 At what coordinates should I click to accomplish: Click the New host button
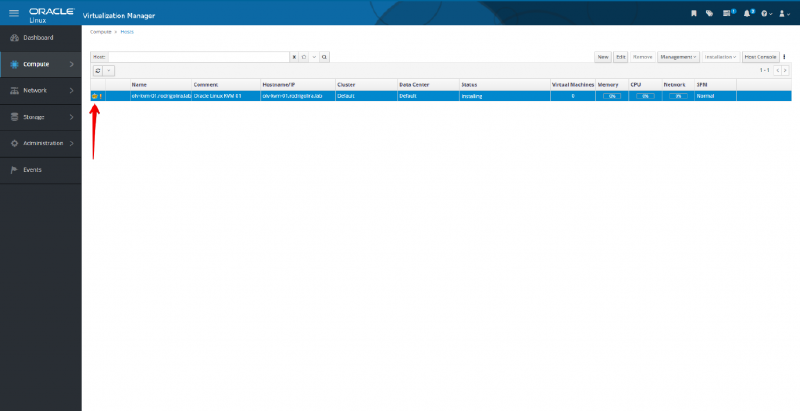(603, 57)
